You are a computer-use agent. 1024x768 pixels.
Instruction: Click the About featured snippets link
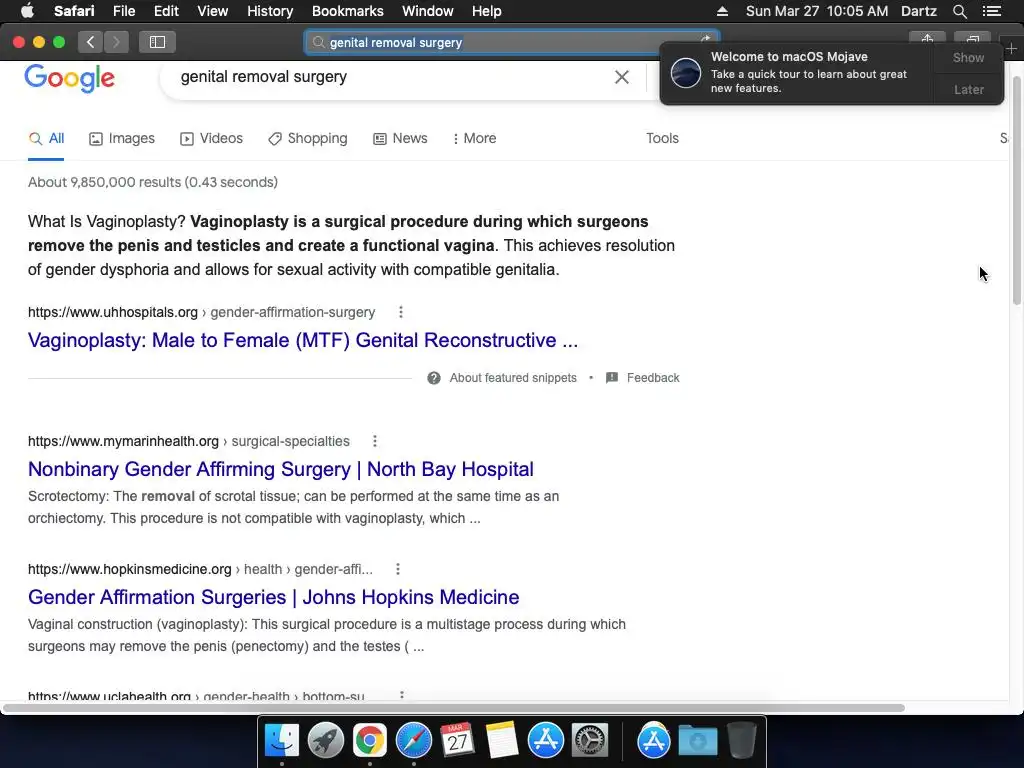click(513, 378)
